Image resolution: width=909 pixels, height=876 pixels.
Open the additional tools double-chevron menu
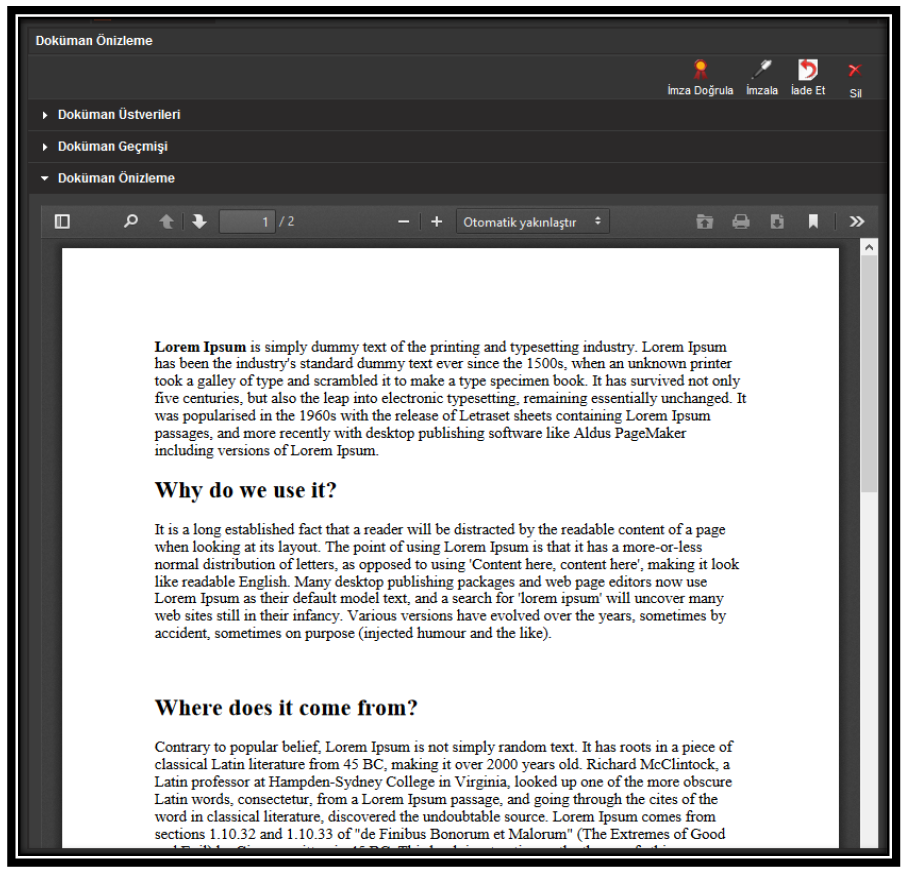tap(856, 222)
